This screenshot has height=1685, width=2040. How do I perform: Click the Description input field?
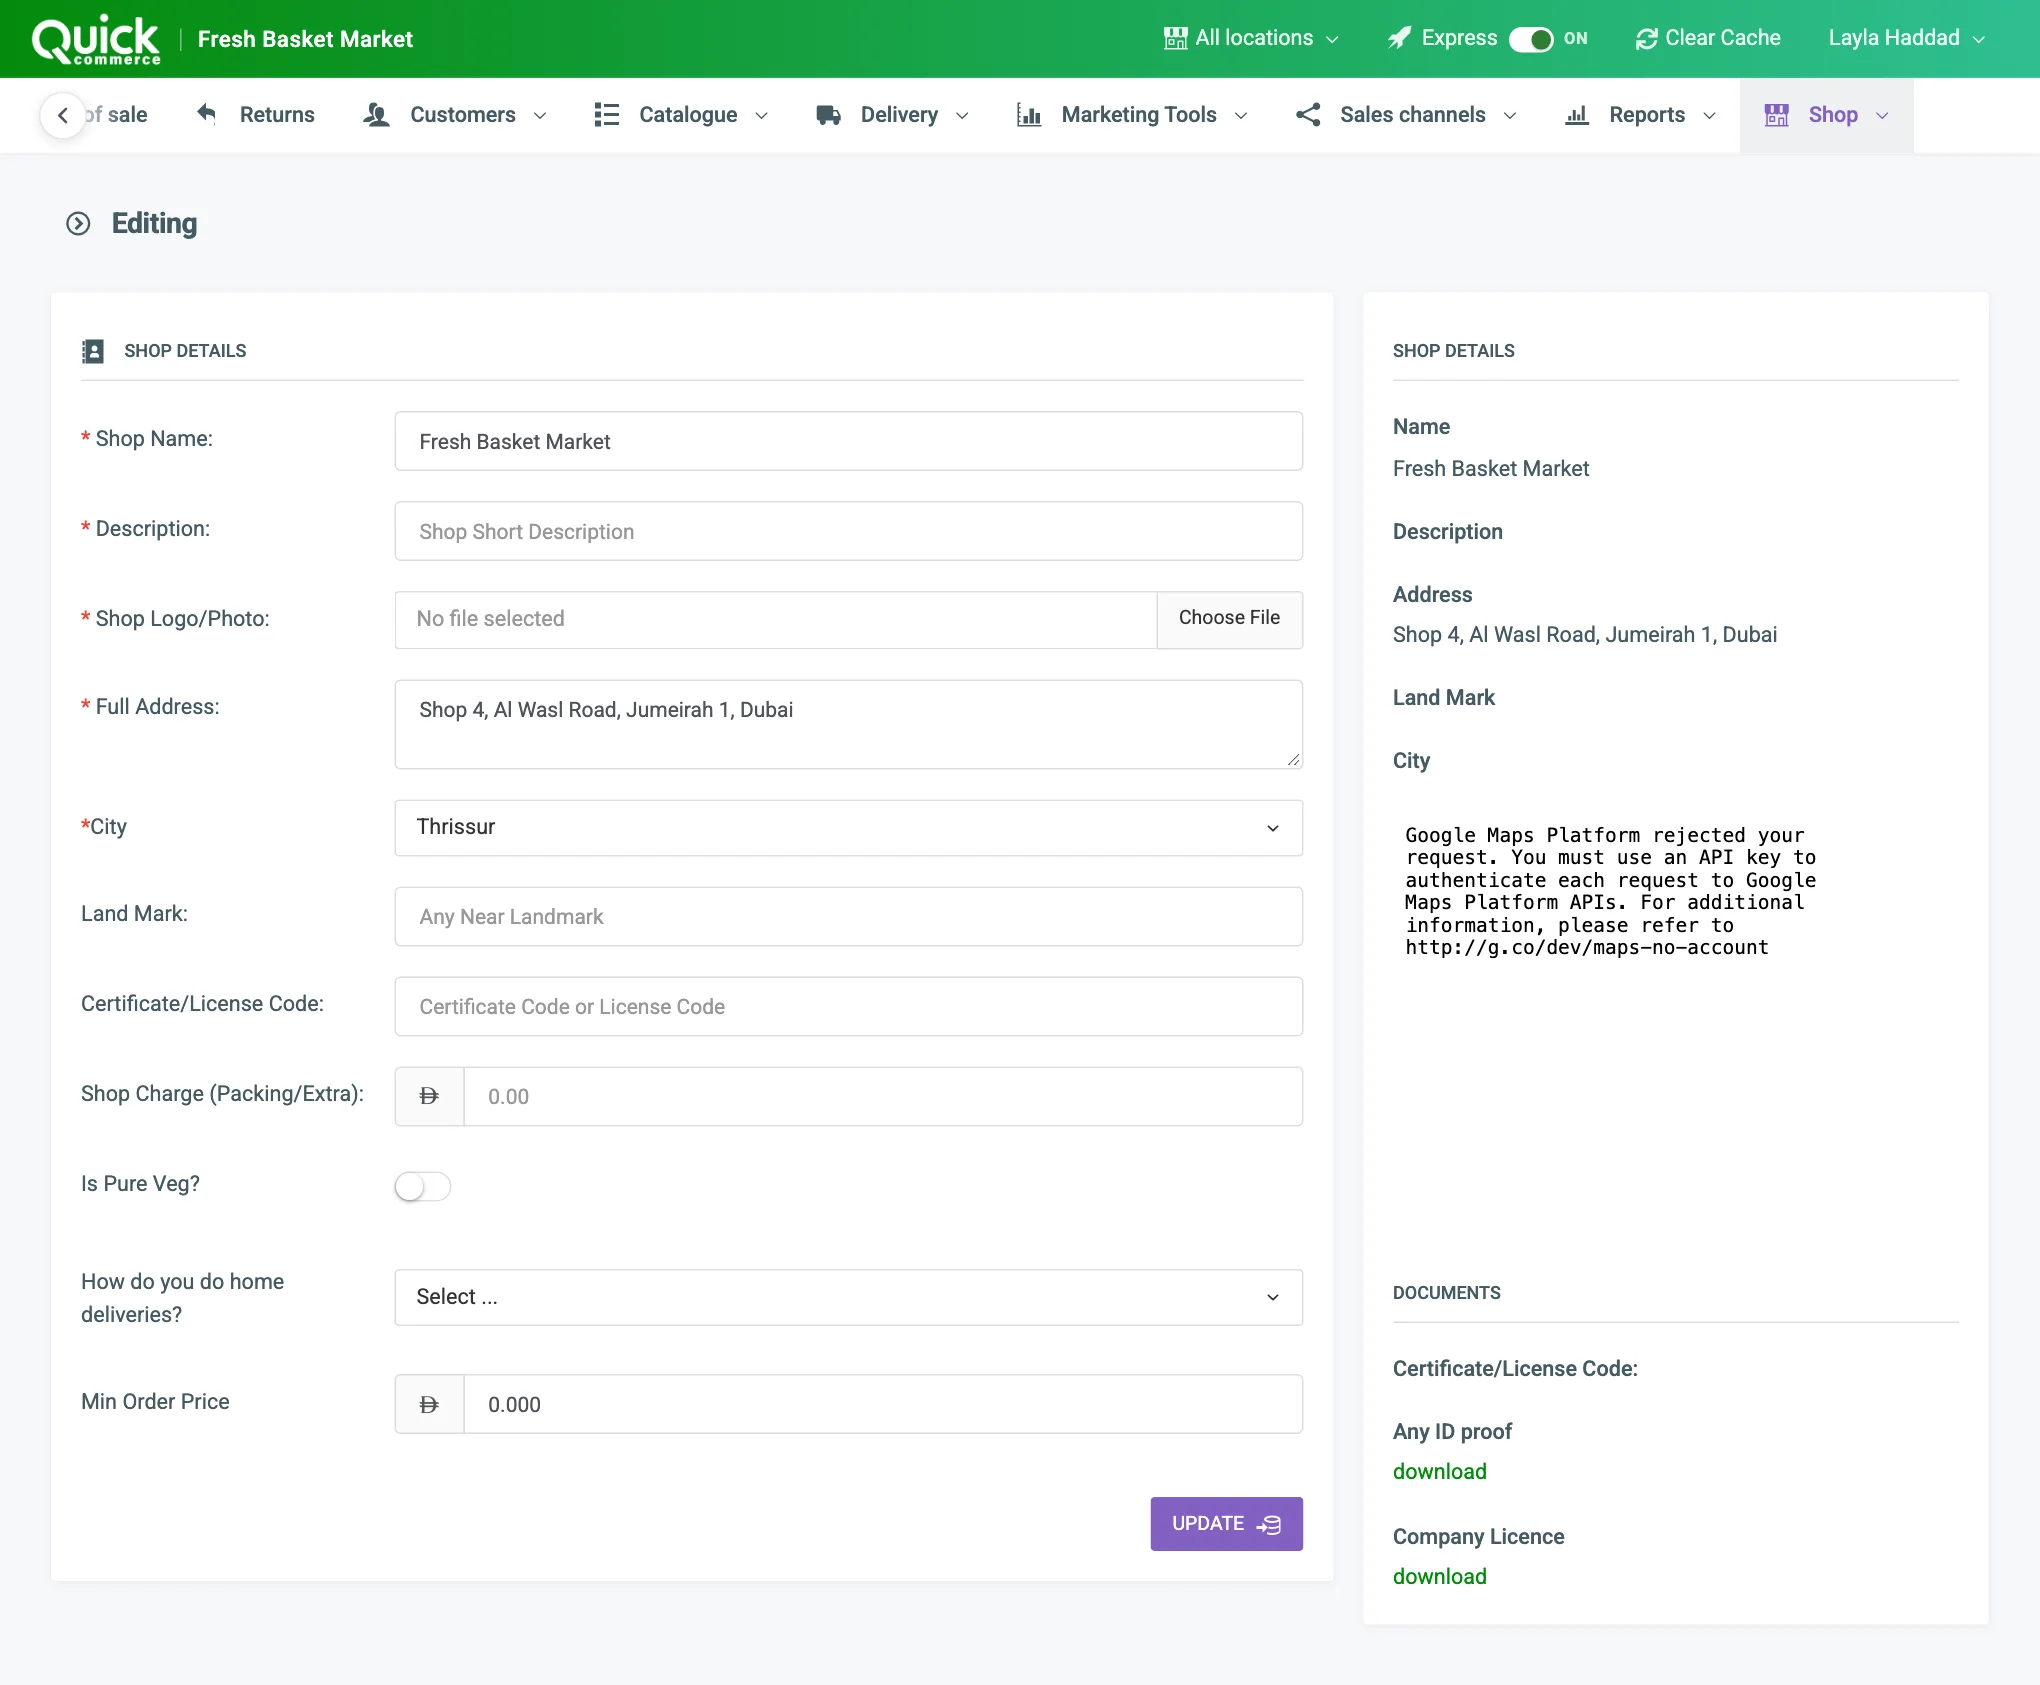click(x=849, y=531)
